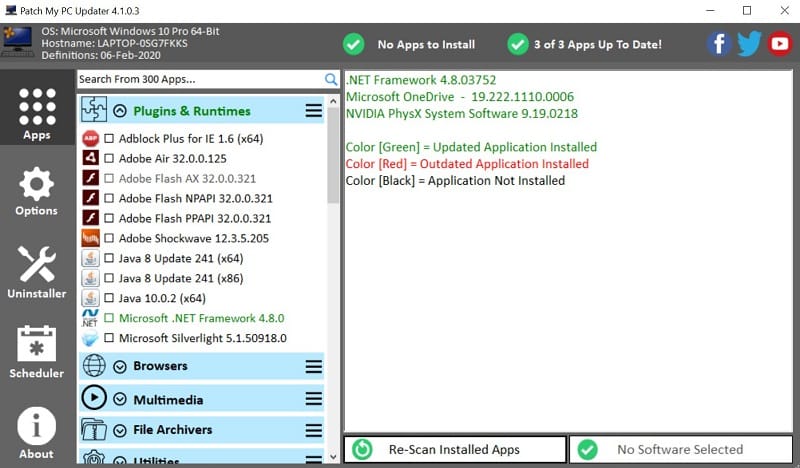The image size is (800, 468).
Task: Click Re-Scan Installed Apps button
Action: [x=455, y=449]
